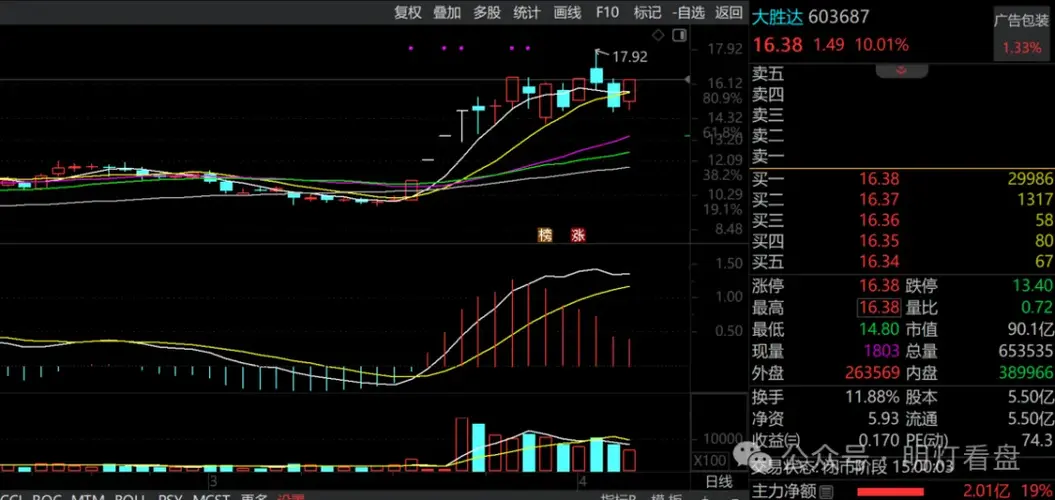Screen dimensions: 1055x500
Task: Click the 最低 value 14.80
Action: pos(879,329)
